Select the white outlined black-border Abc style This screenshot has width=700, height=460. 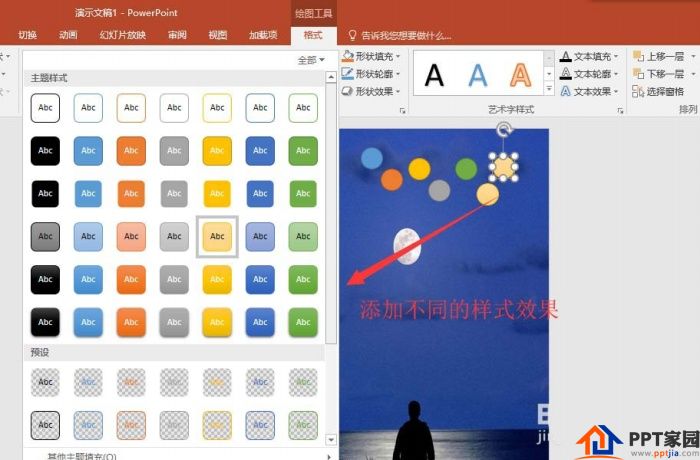click(x=45, y=108)
